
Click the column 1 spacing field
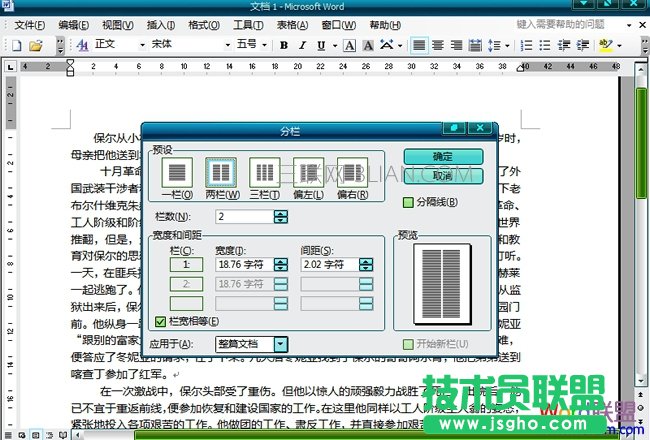tap(330, 265)
